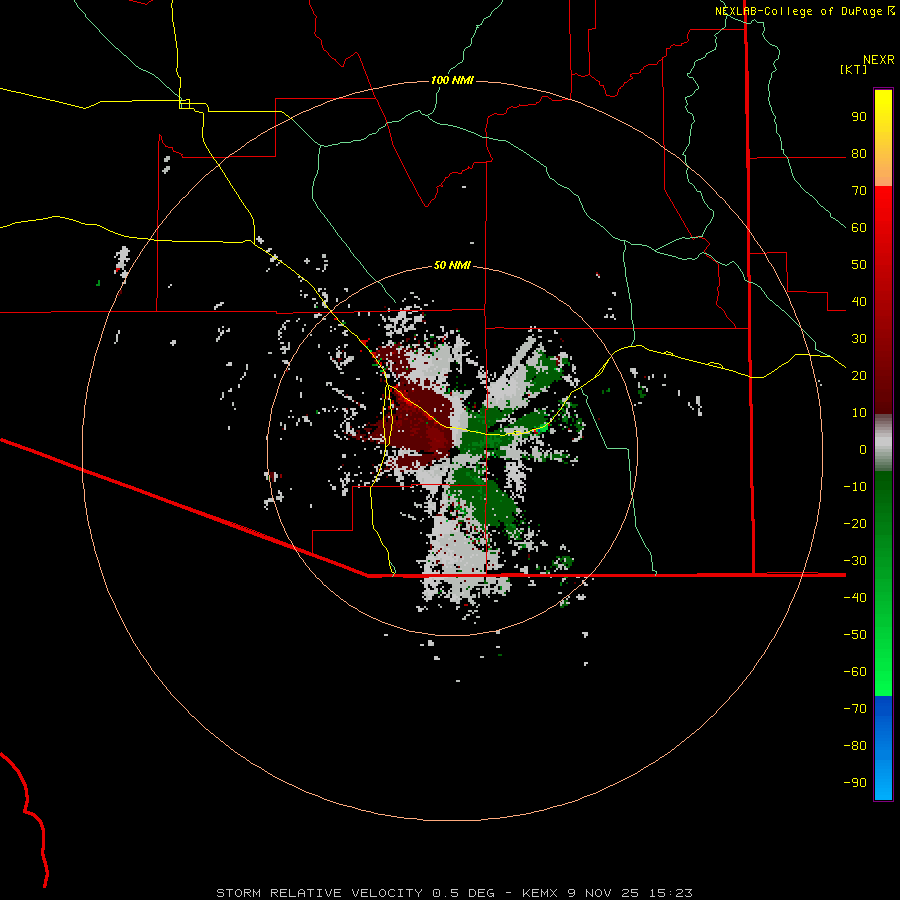Image resolution: width=900 pixels, height=900 pixels.
Task: Click the -50 scale value
Action: click(855, 634)
